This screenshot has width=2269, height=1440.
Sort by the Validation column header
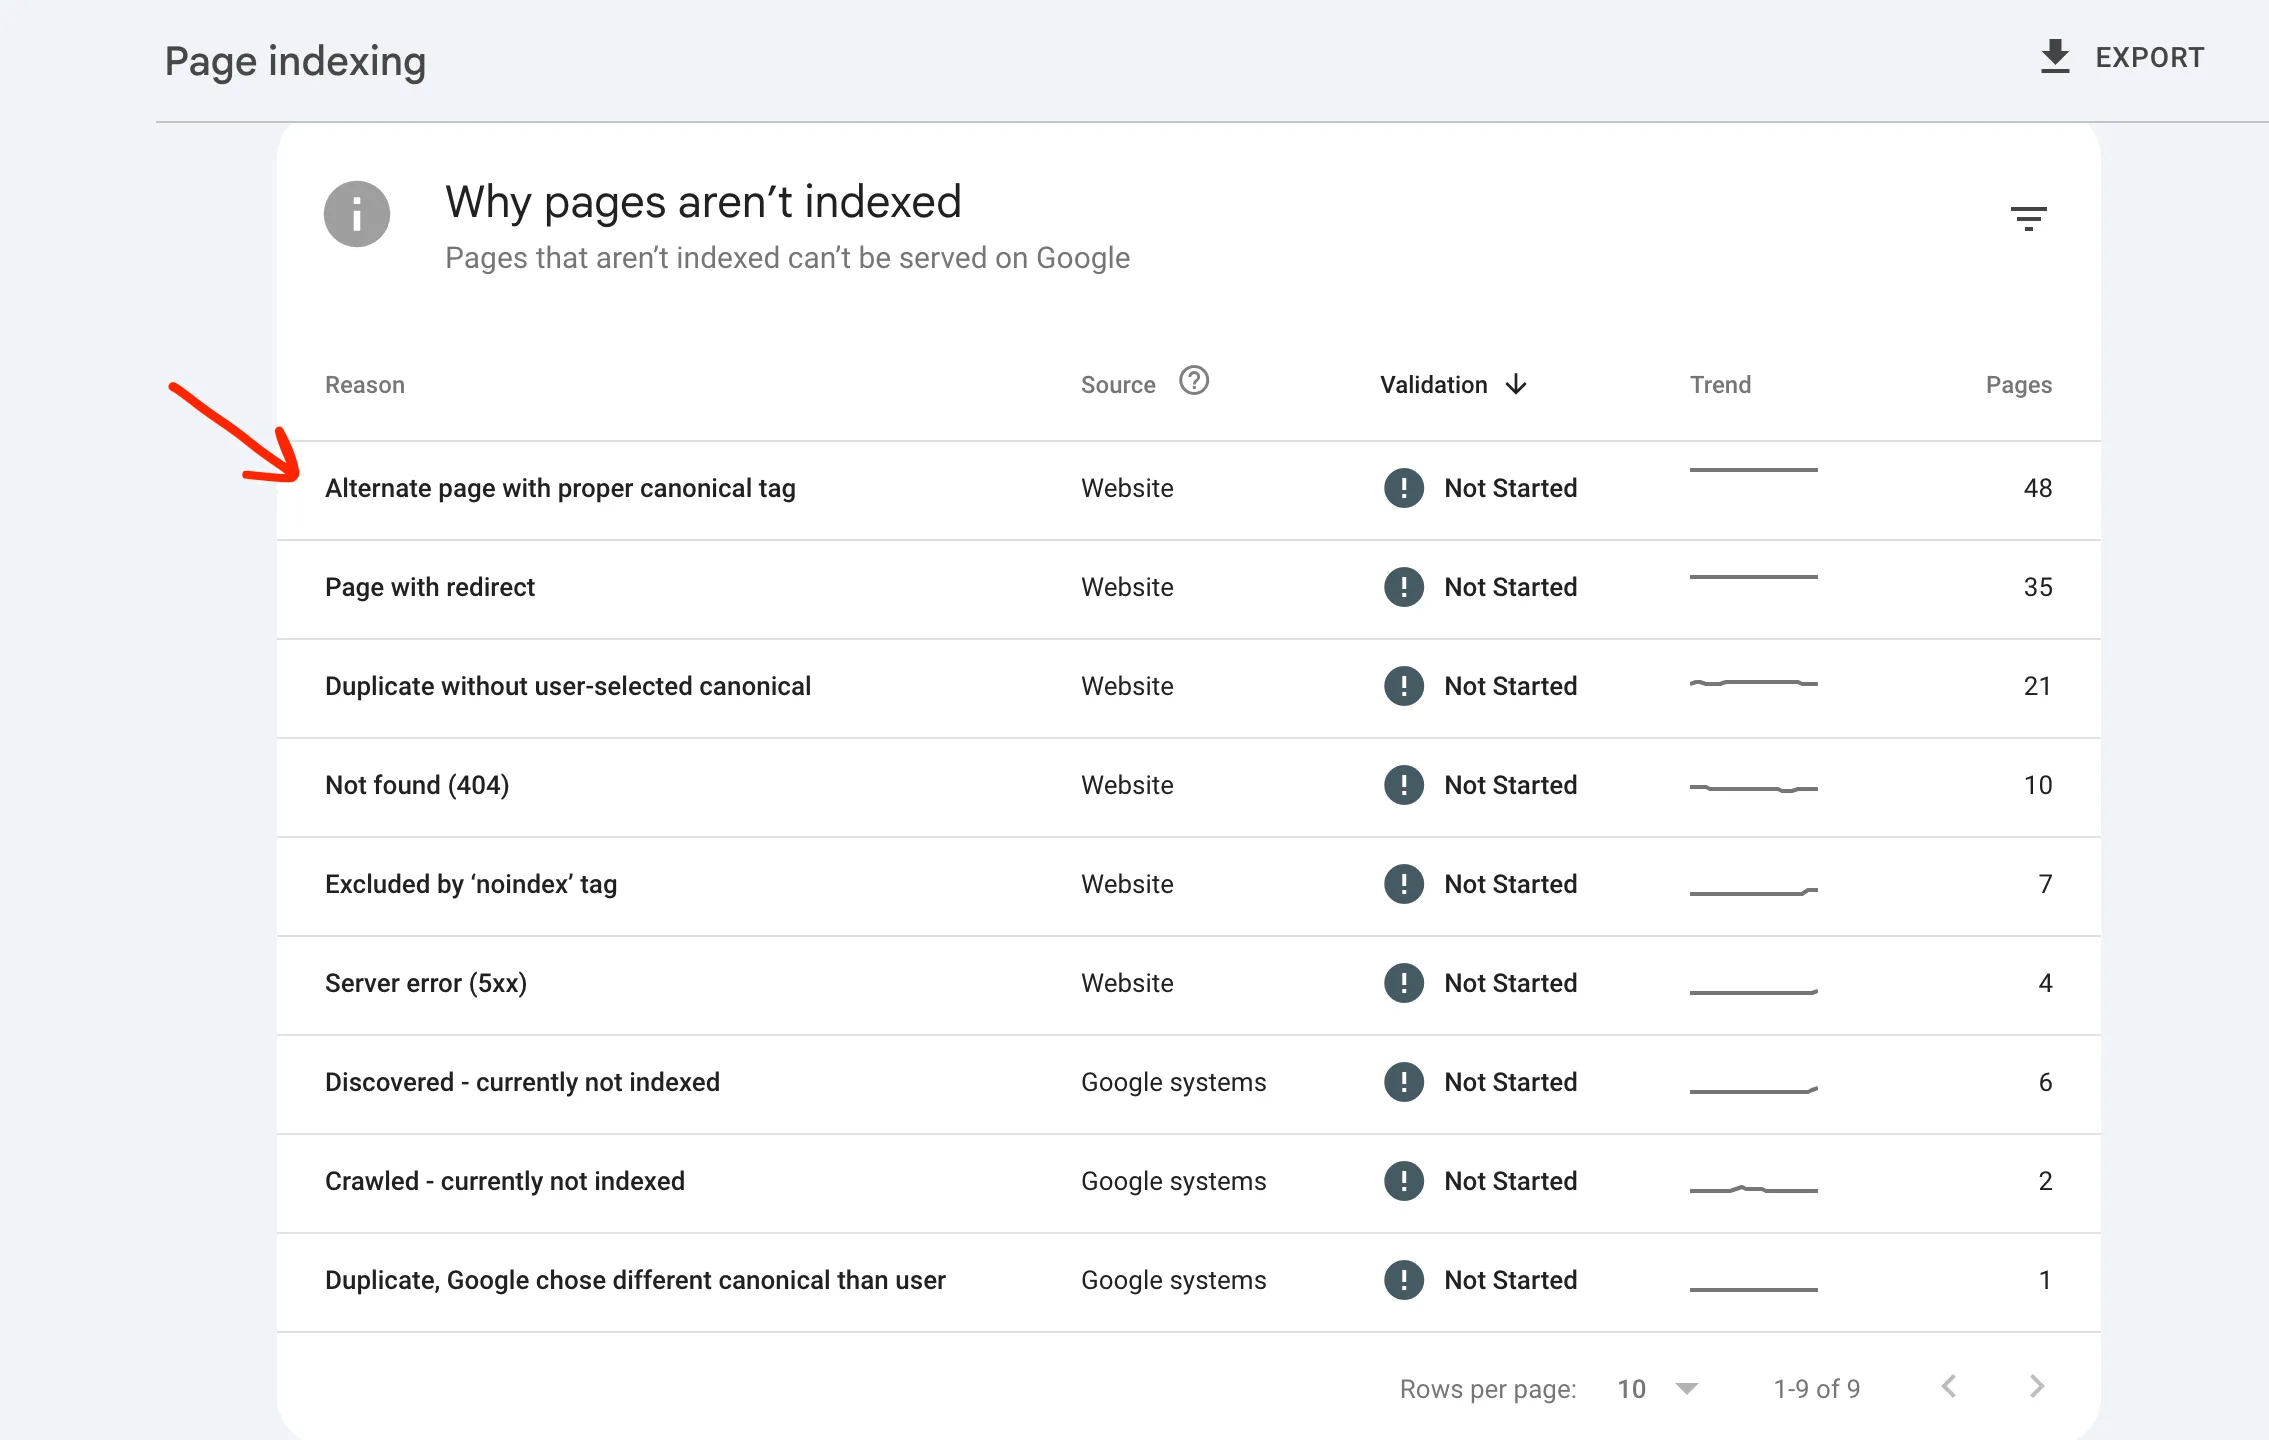pos(1433,385)
